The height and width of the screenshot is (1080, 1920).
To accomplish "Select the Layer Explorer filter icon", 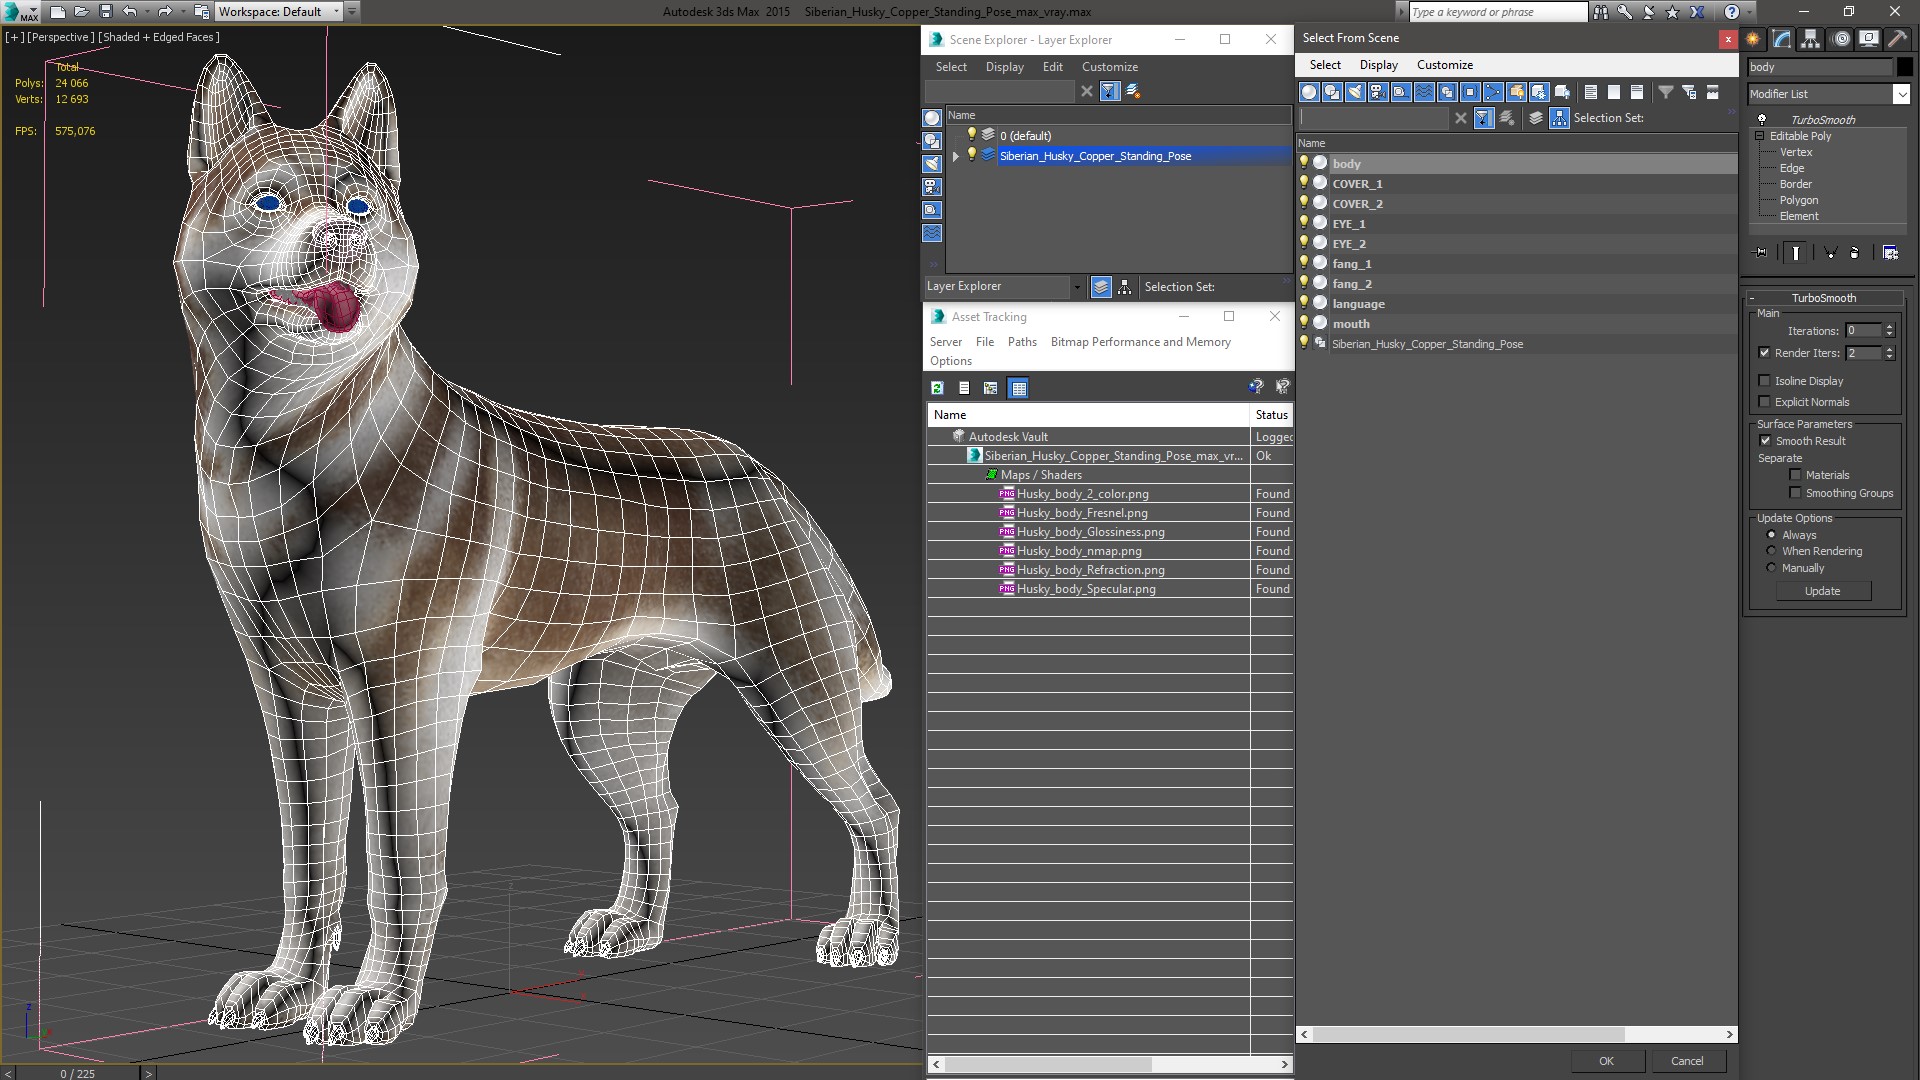I will (x=1108, y=90).
